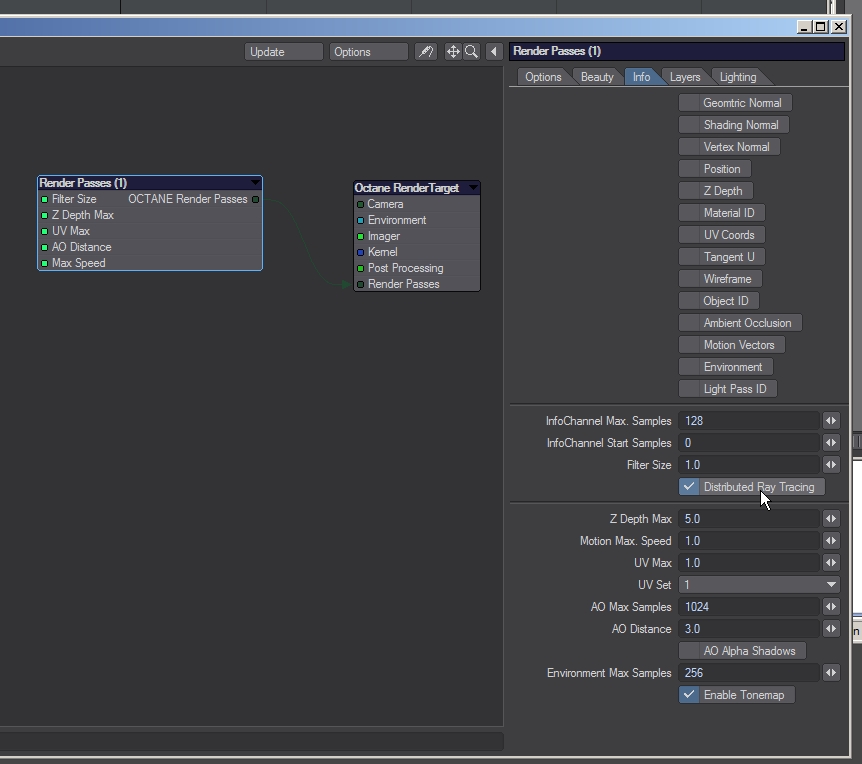The width and height of the screenshot is (862, 764).
Task: Adjust the Z Depth Max arrow stepper
Action: (831, 519)
